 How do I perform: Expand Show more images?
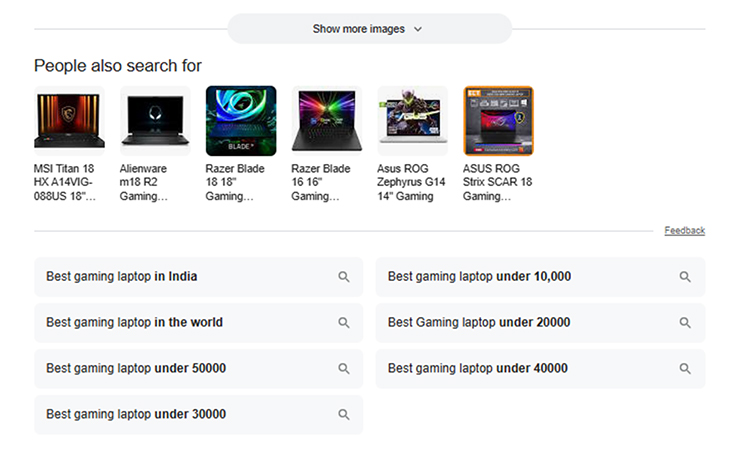tap(358, 29)
